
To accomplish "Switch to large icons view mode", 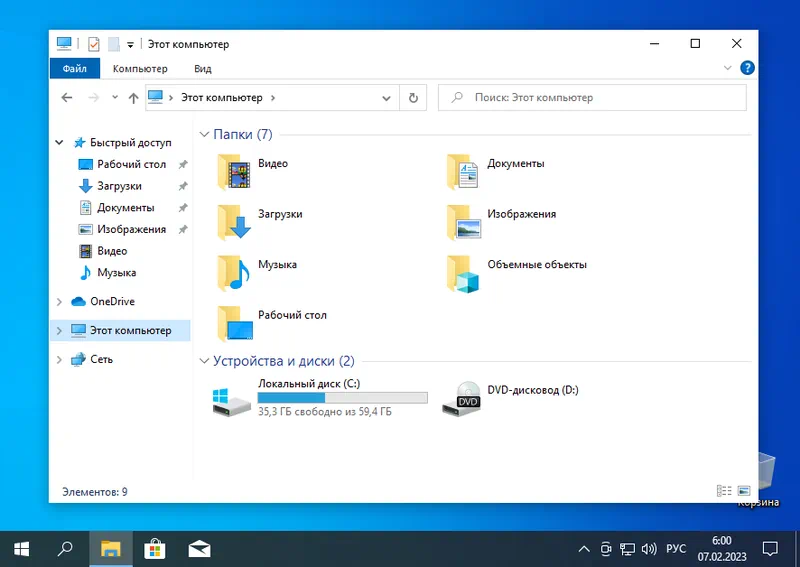I will (743, 491).
